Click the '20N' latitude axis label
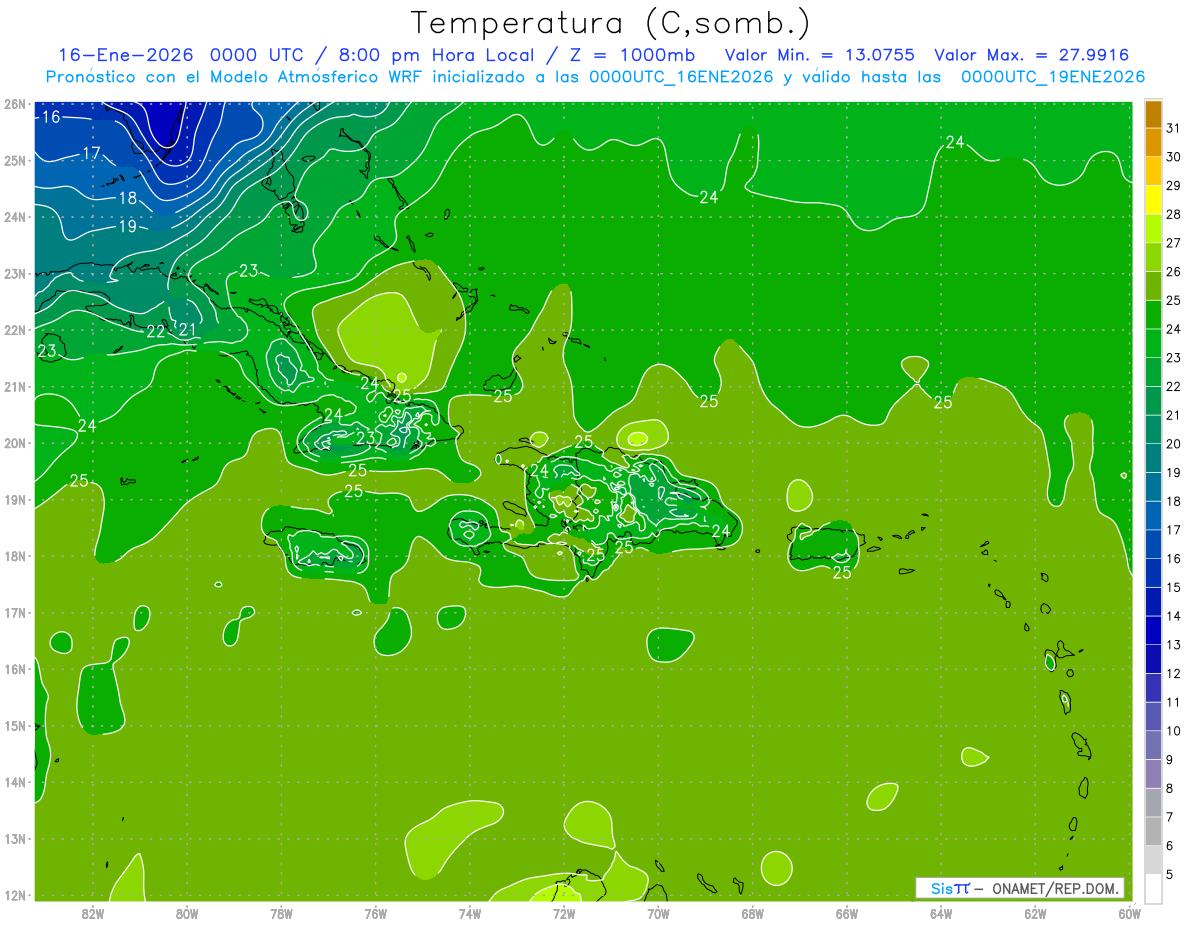The image size is (1200, 927). pos(15,442)
